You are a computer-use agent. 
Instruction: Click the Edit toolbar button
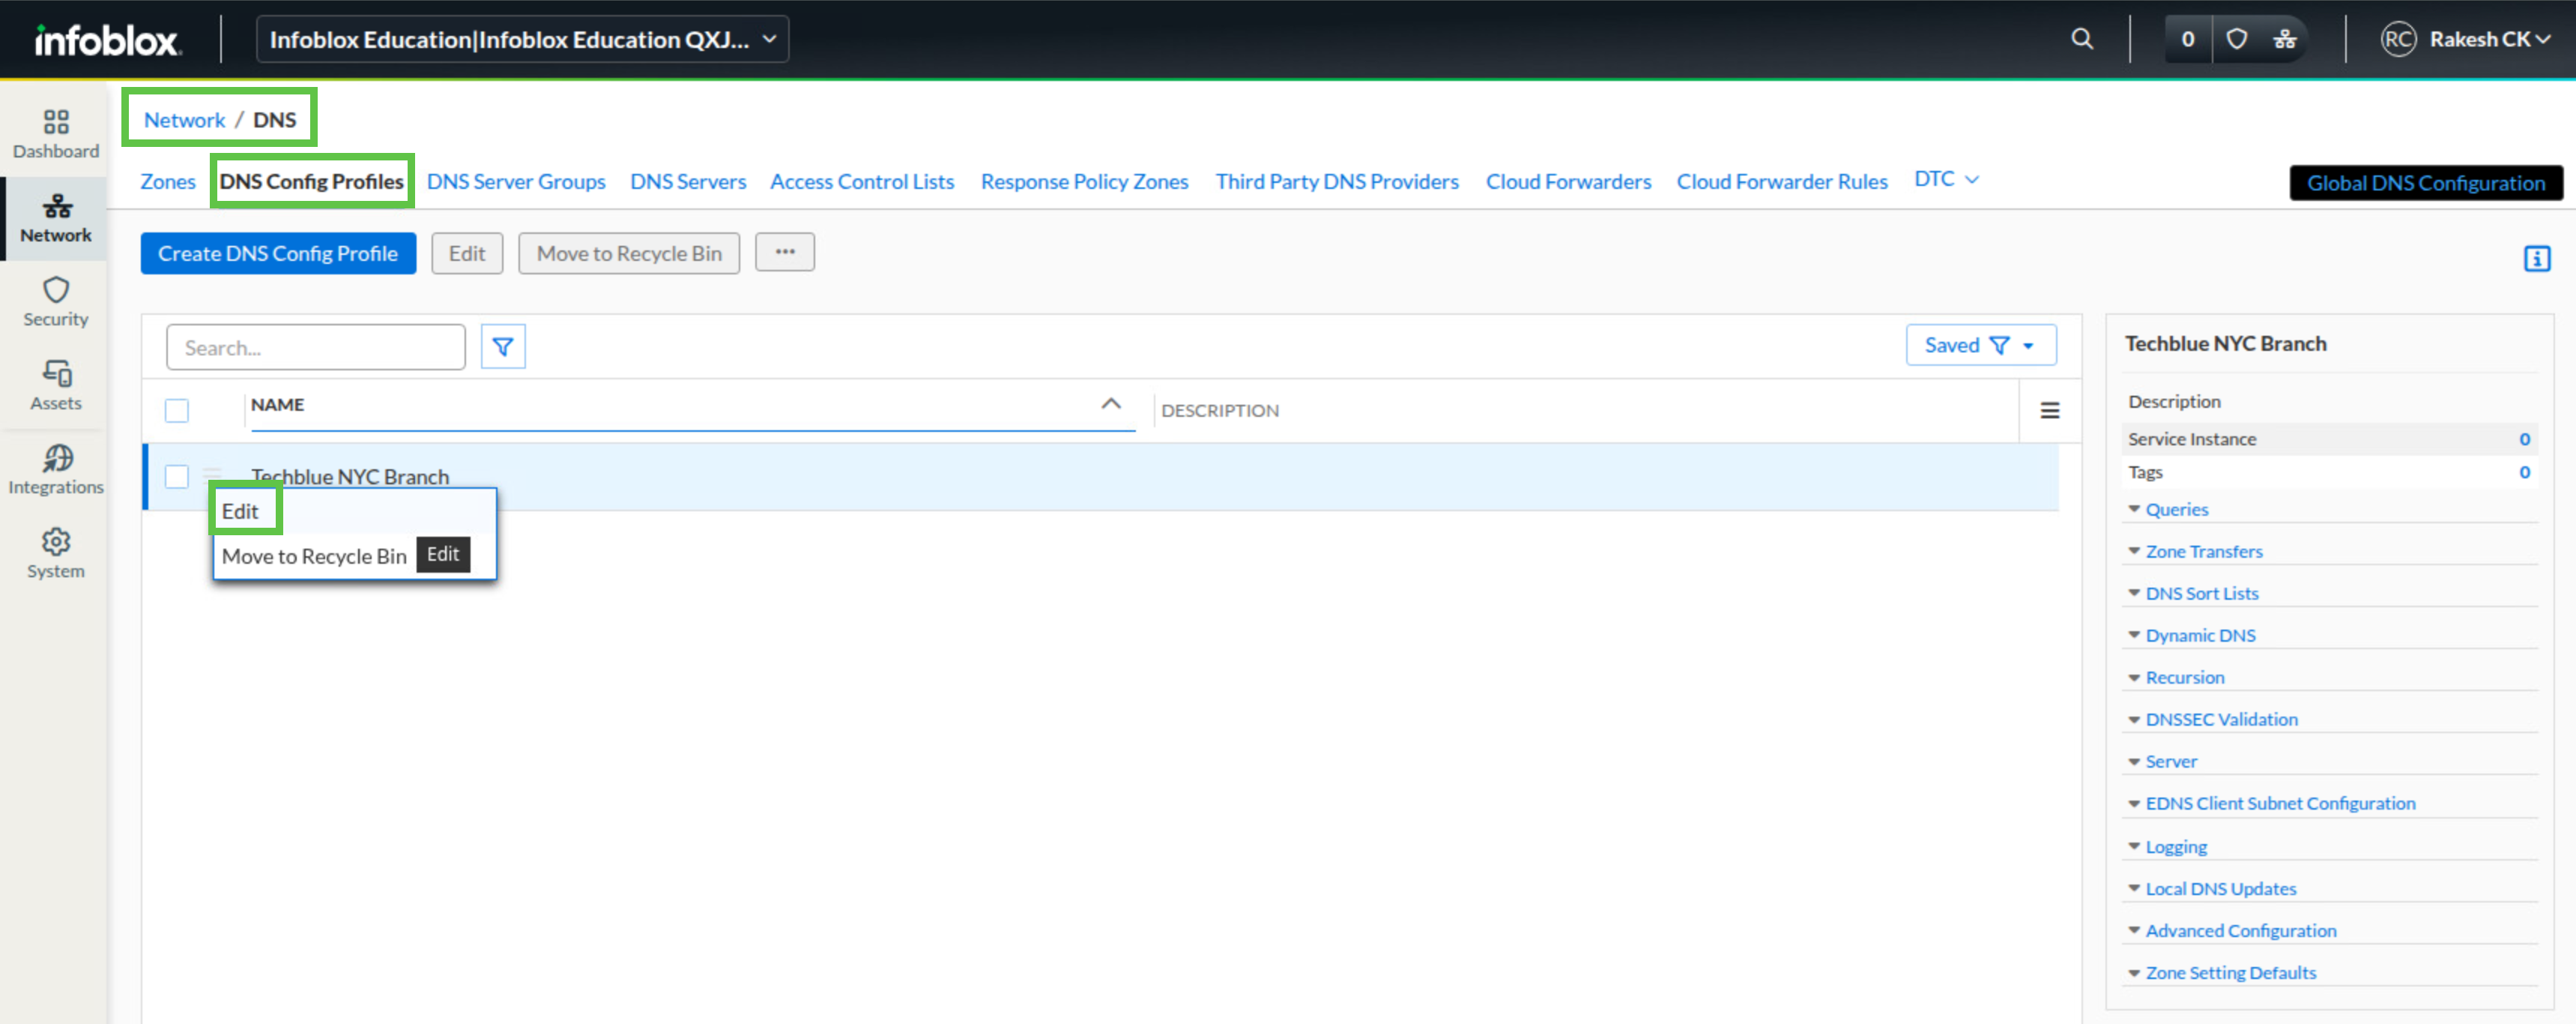pos(467,253)
